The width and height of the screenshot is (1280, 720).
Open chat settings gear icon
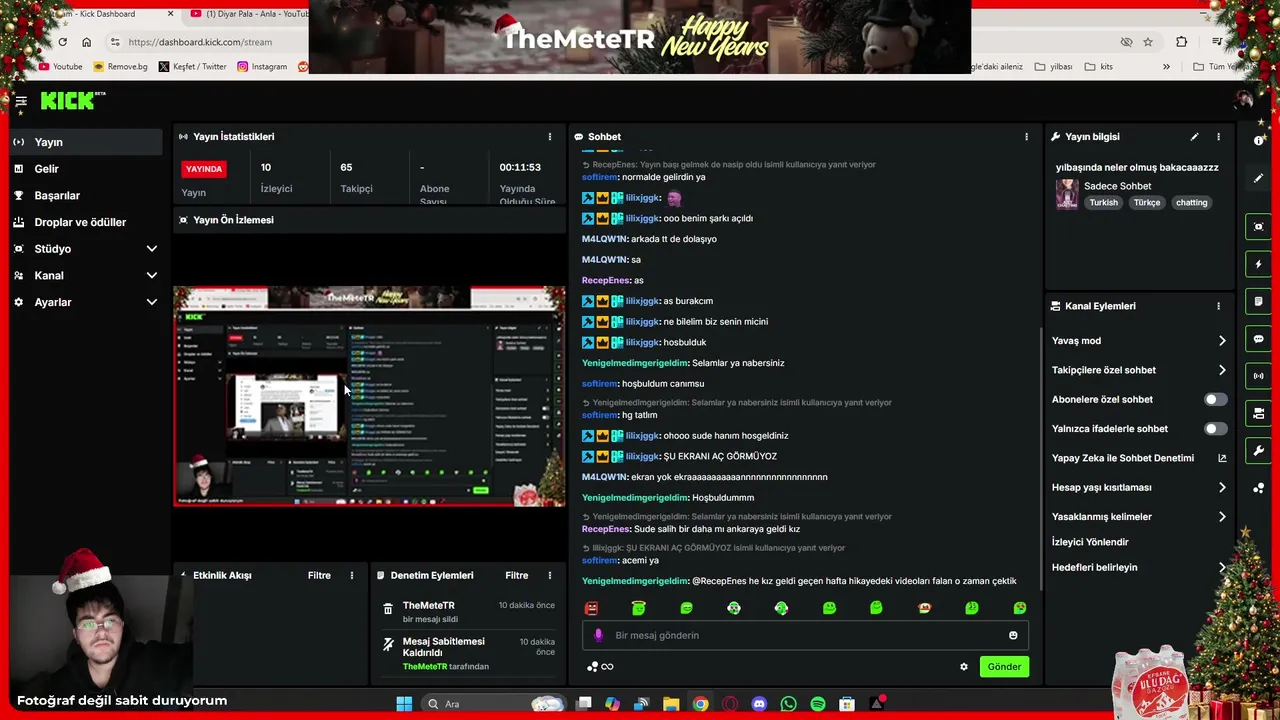(x=964, y=667)
